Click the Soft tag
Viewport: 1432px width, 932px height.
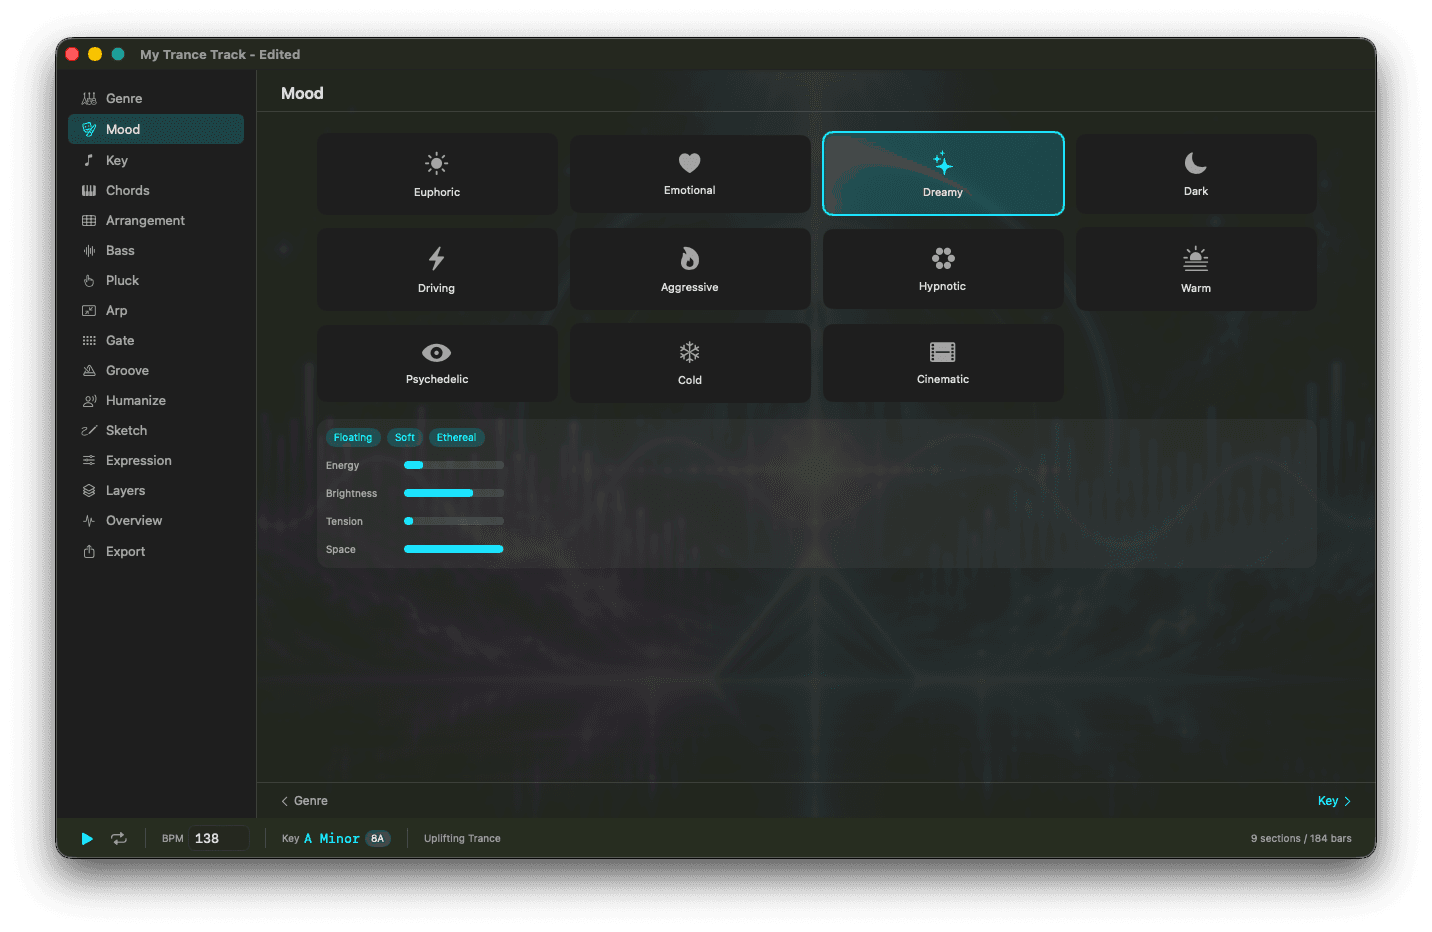[x=405, y=437]
